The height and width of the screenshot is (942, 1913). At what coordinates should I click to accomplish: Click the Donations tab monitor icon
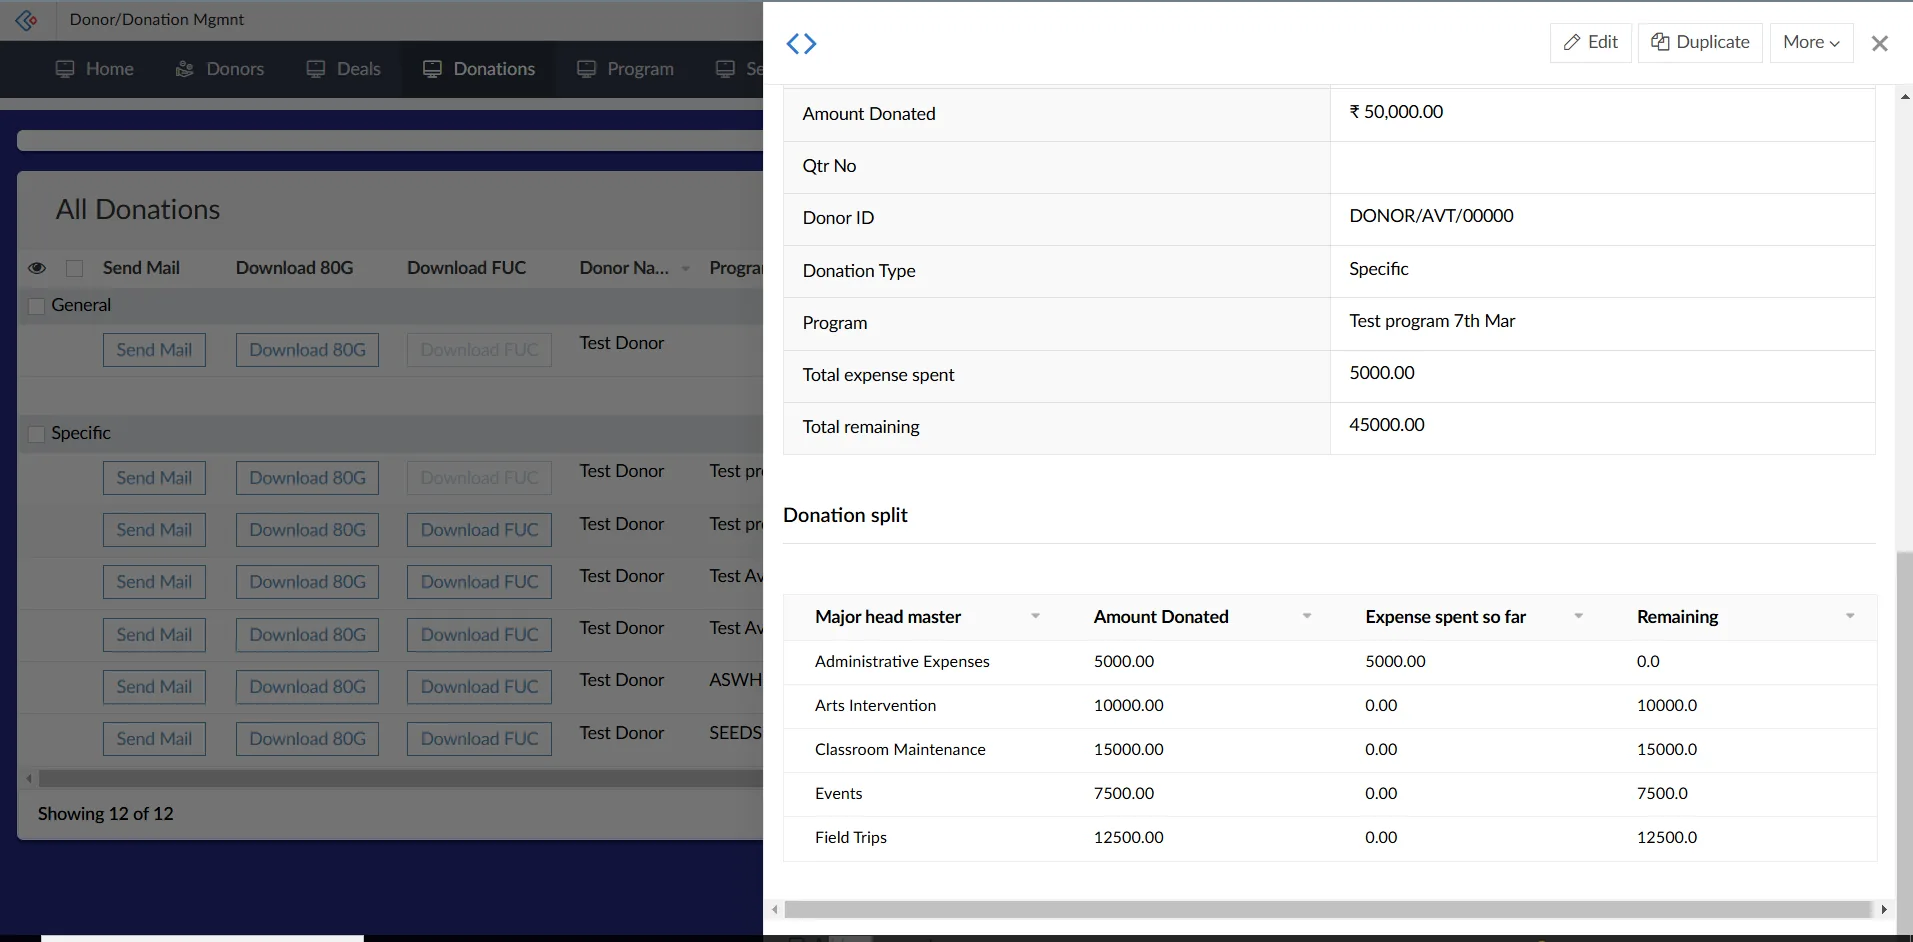(433, 69)
